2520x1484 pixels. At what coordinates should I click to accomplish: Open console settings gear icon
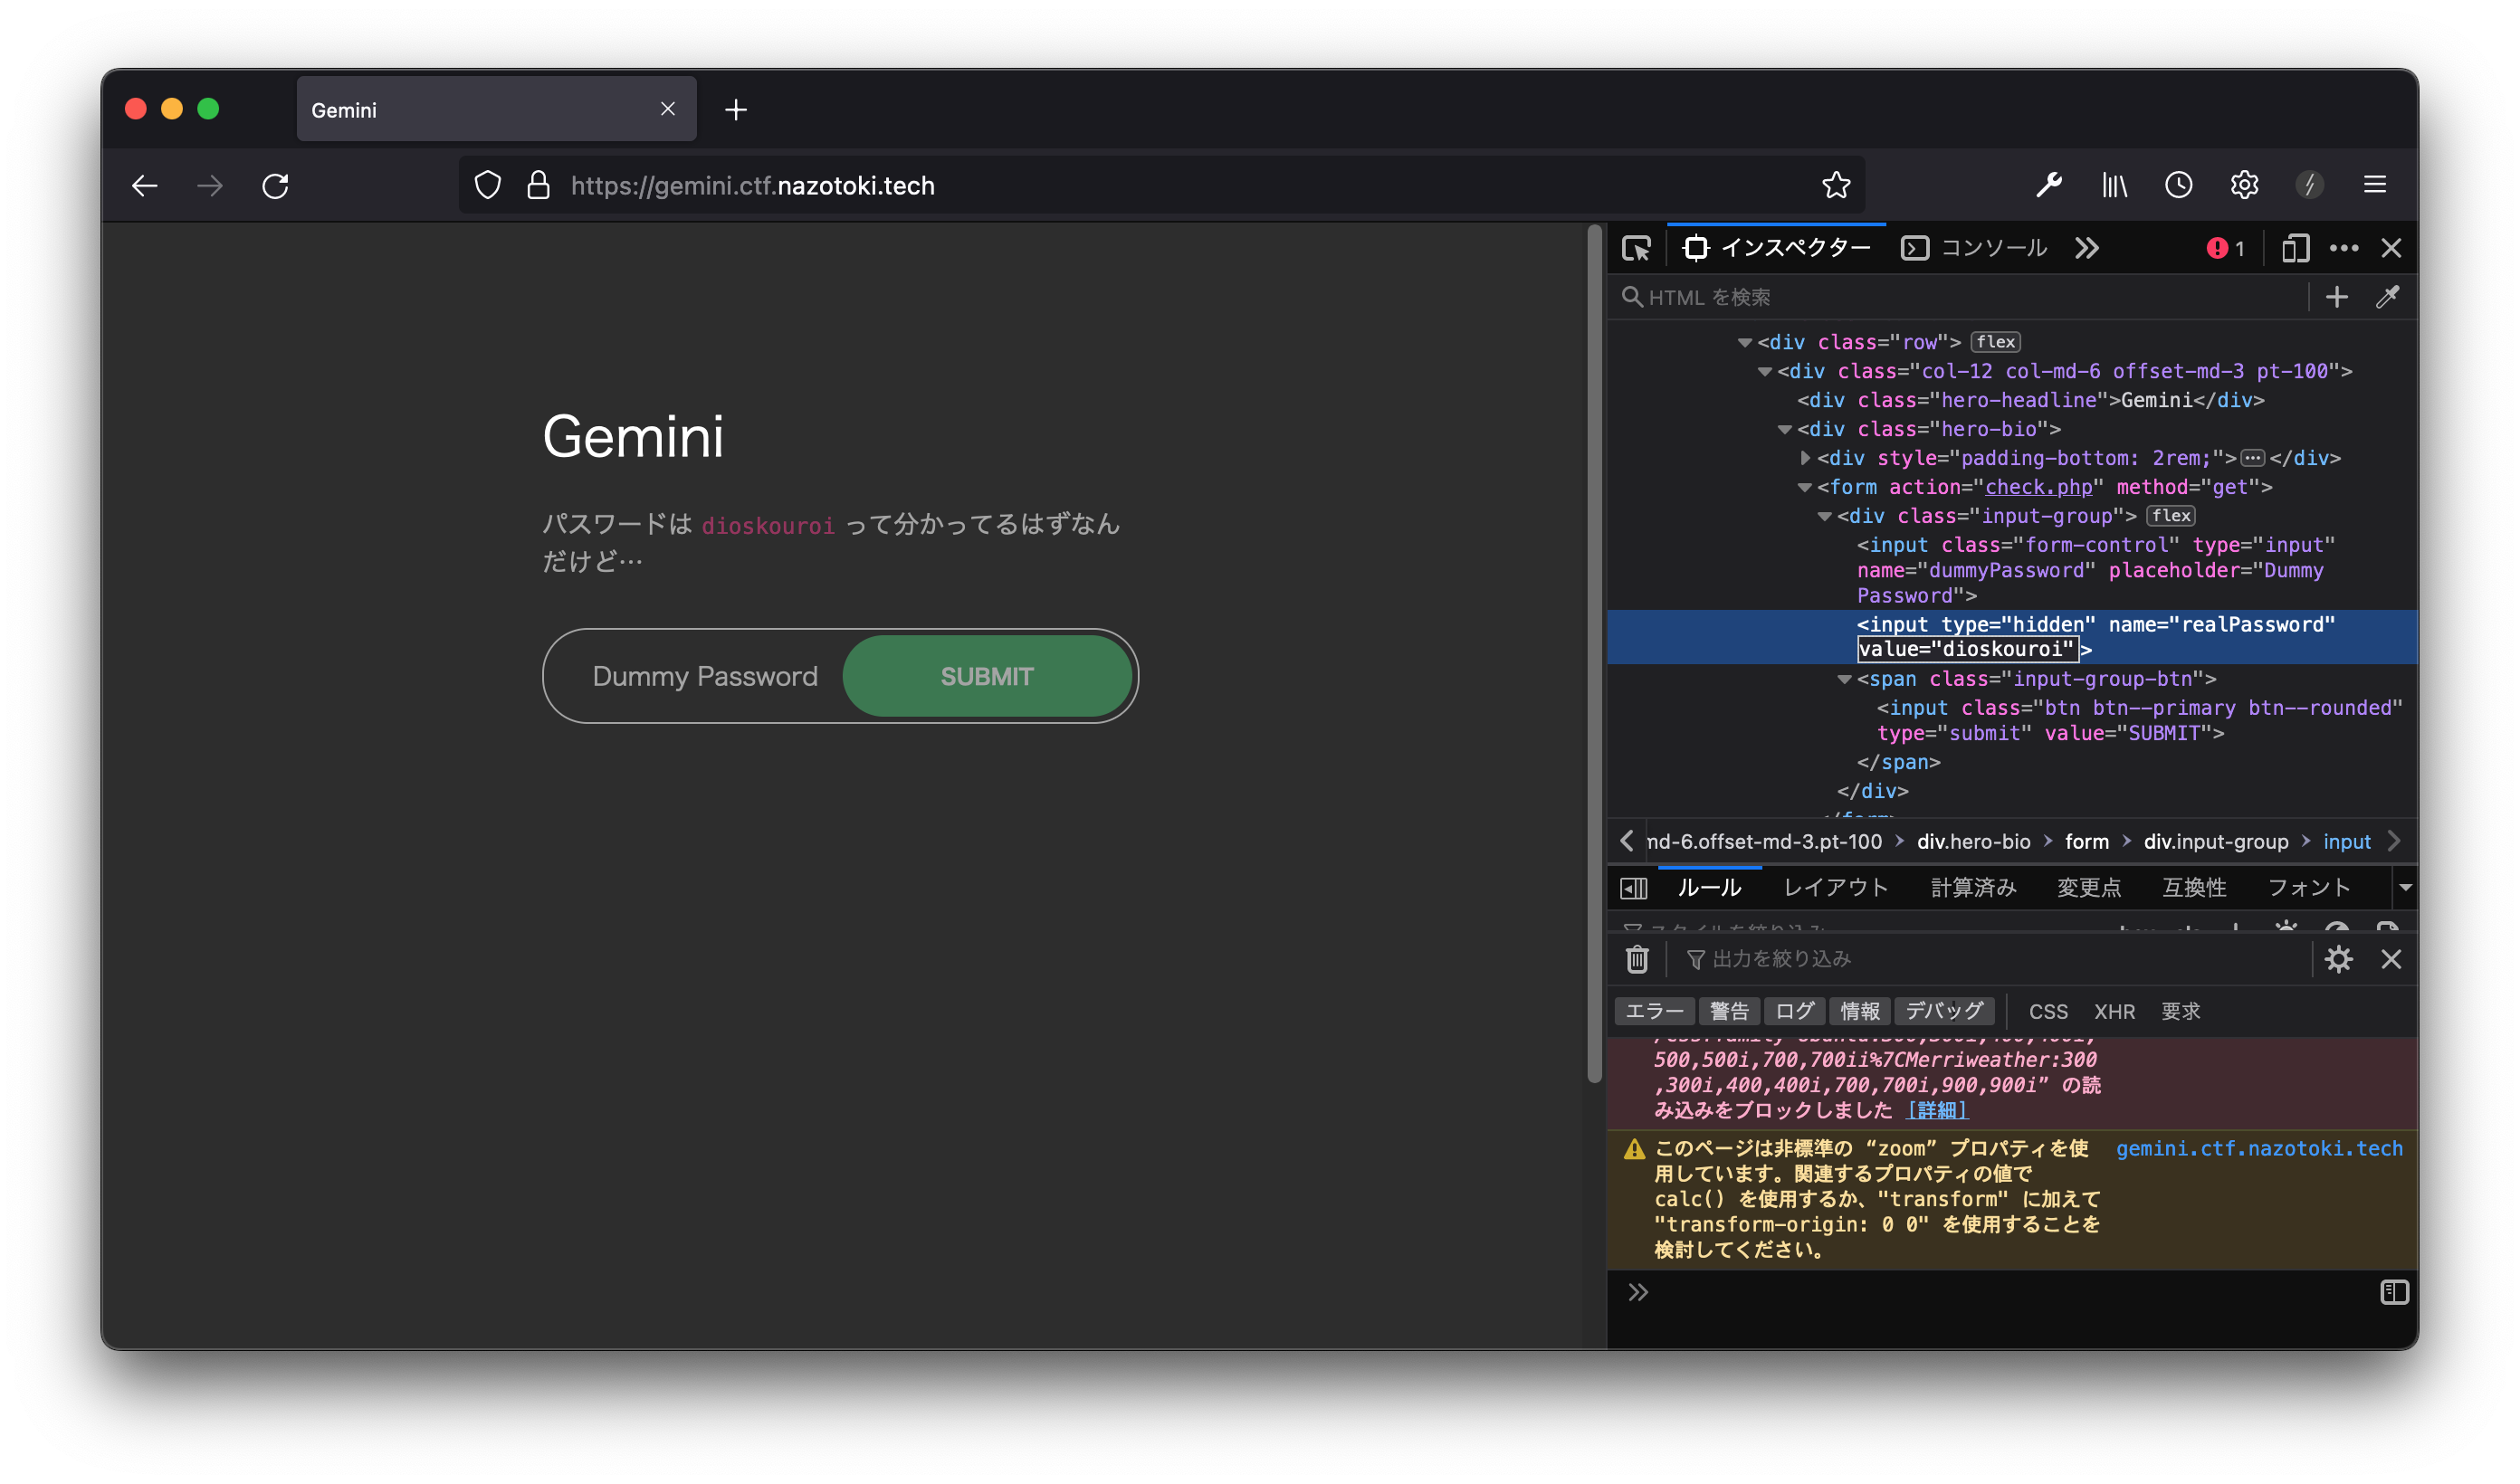pyautogui.click(x=2338, y=959)
